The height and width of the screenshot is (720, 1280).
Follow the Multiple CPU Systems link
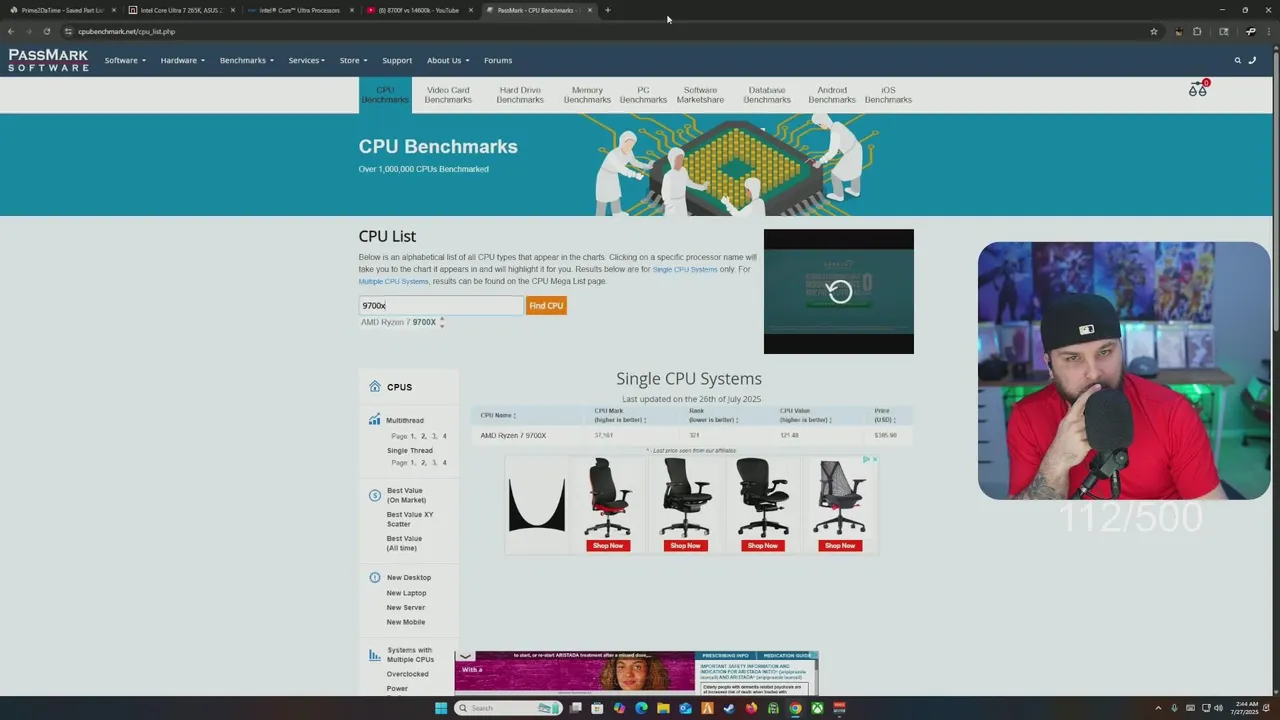pyautogui.click(x=394, y=281)
